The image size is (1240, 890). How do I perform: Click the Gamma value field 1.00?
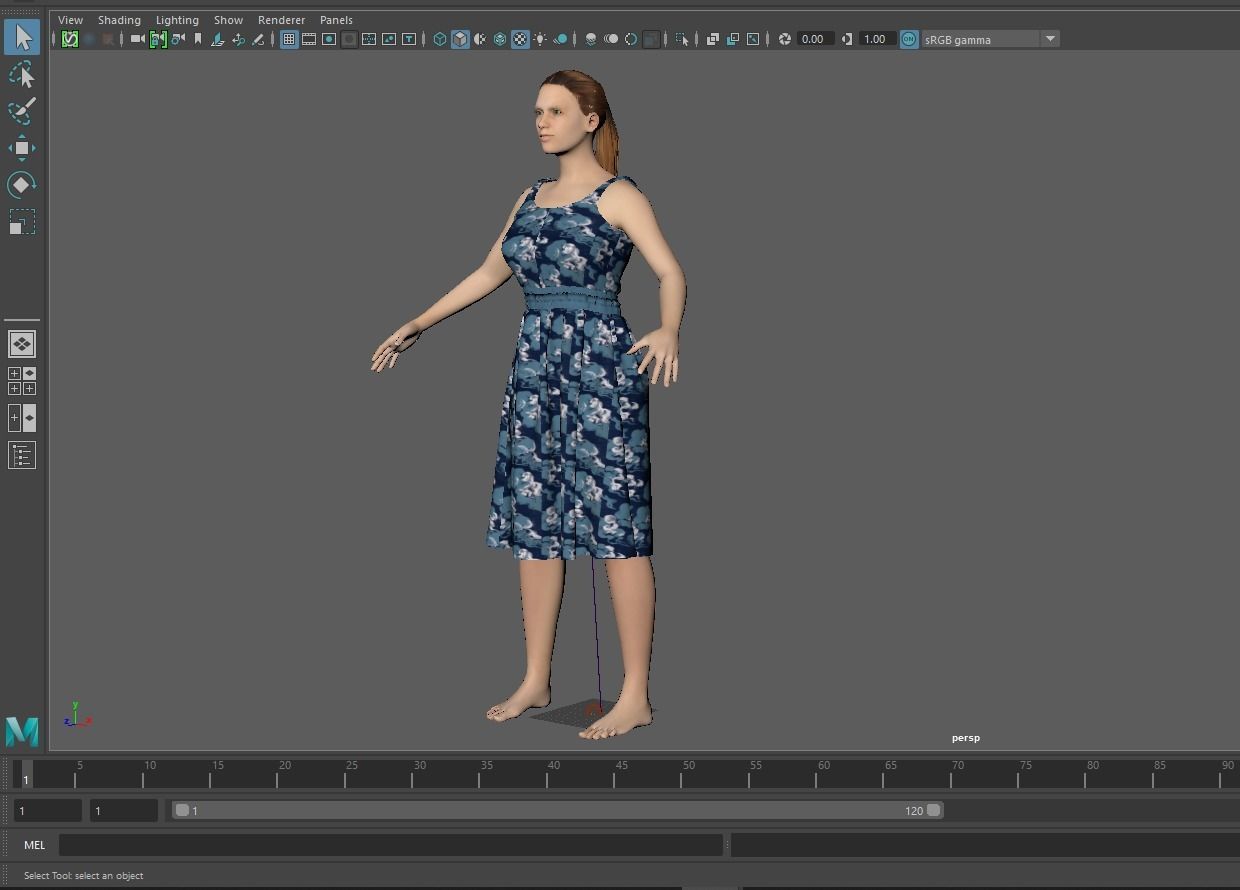[877, 39]
